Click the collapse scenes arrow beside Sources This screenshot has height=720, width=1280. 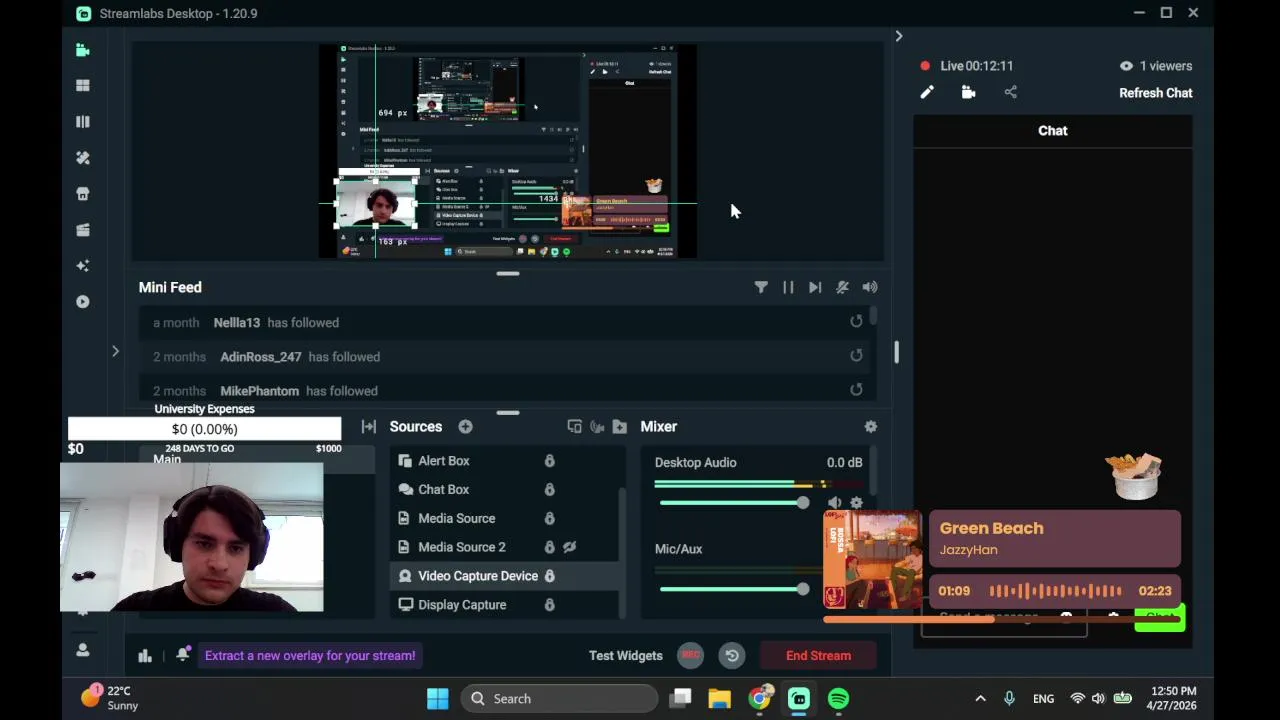click(368, 427)
